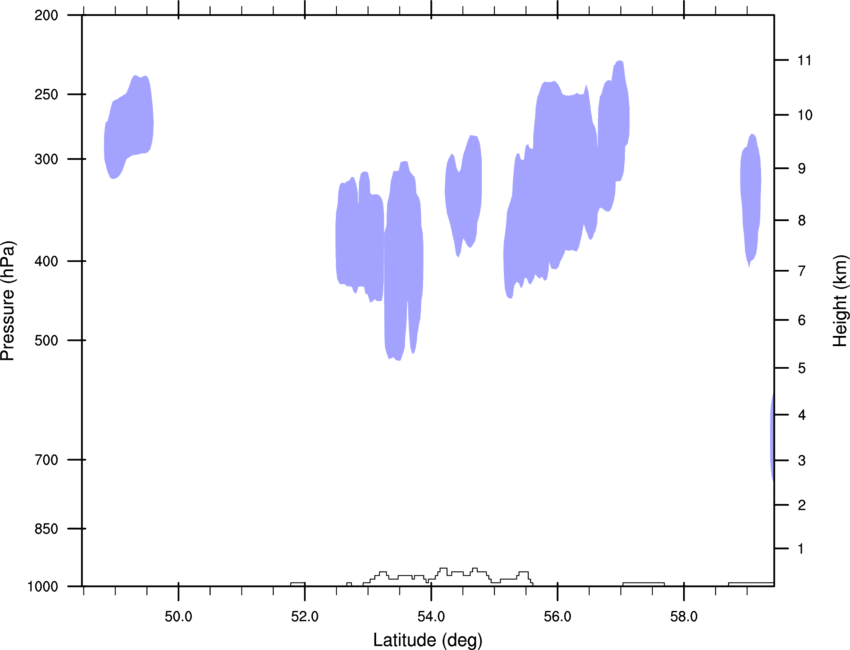
Task: Click the 'Height (km)' axis title
Action: (840, 300)
